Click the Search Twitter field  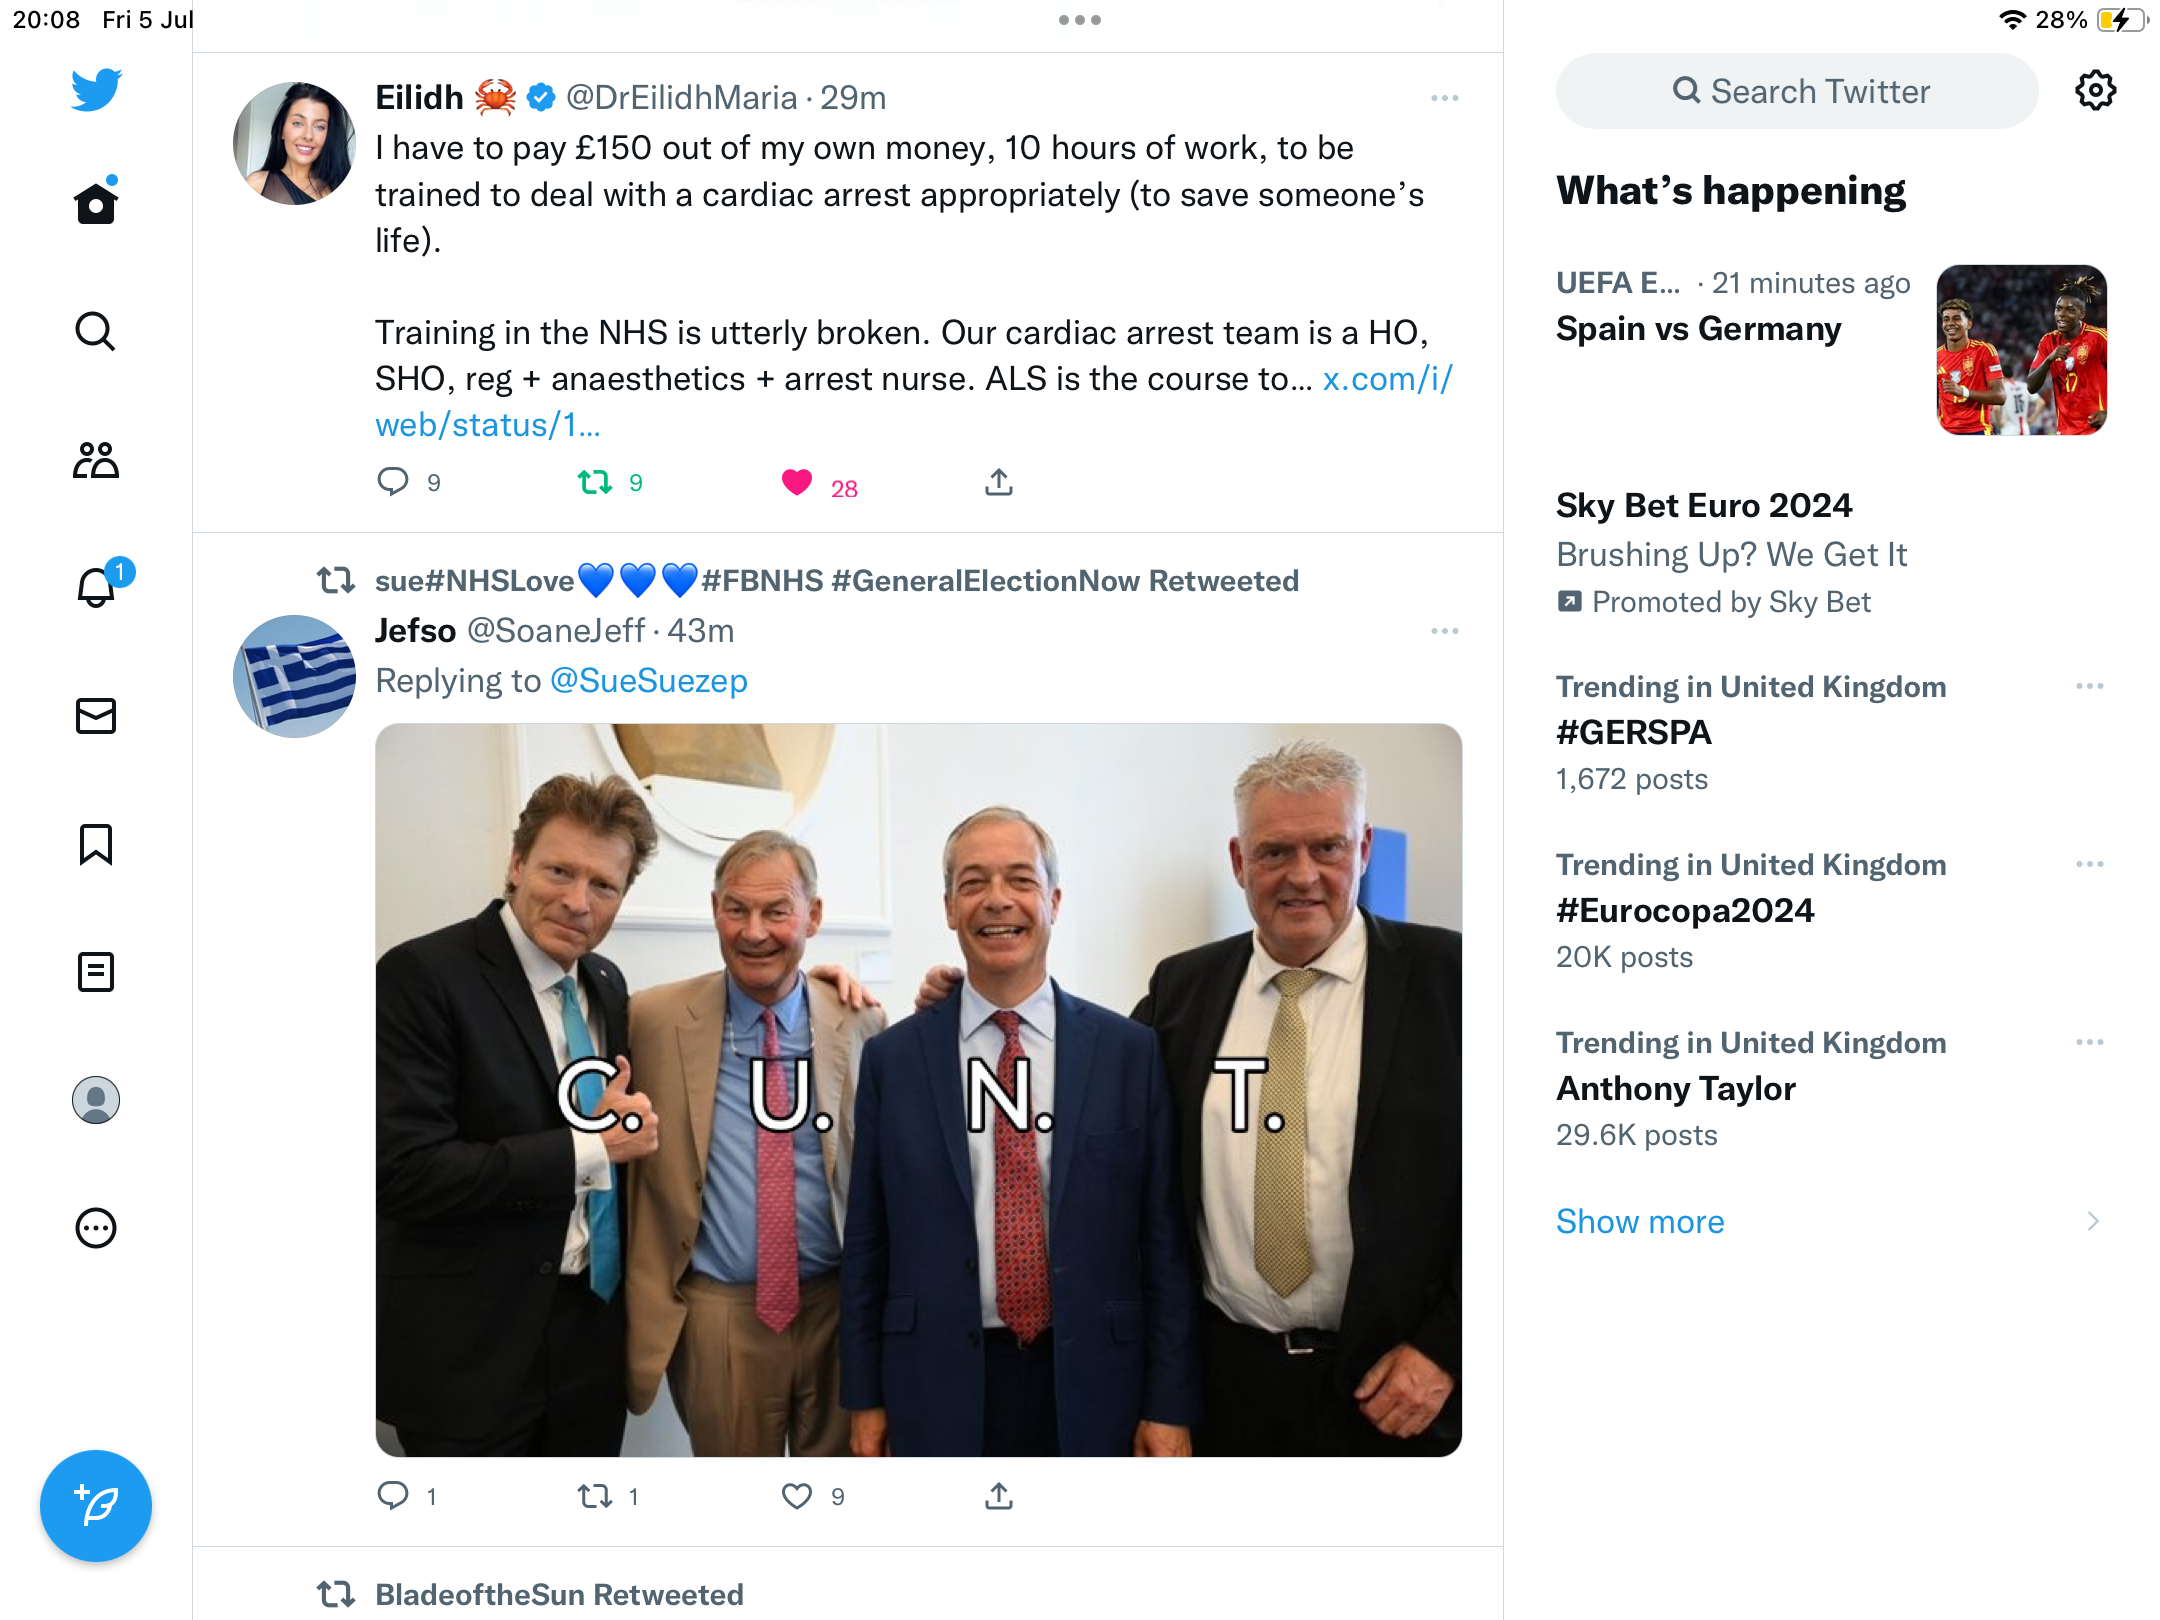click(1798, 91)
